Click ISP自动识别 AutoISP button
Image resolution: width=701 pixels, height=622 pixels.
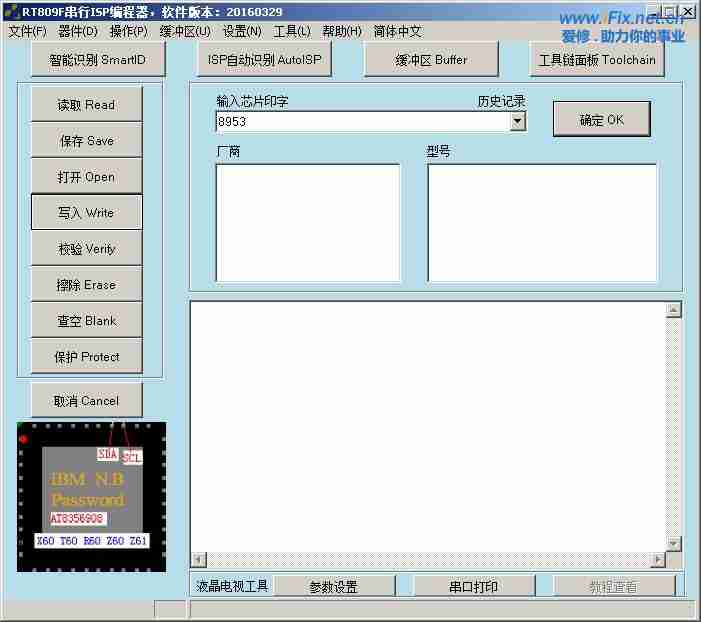pyautogui.click(x=264, y=59)
